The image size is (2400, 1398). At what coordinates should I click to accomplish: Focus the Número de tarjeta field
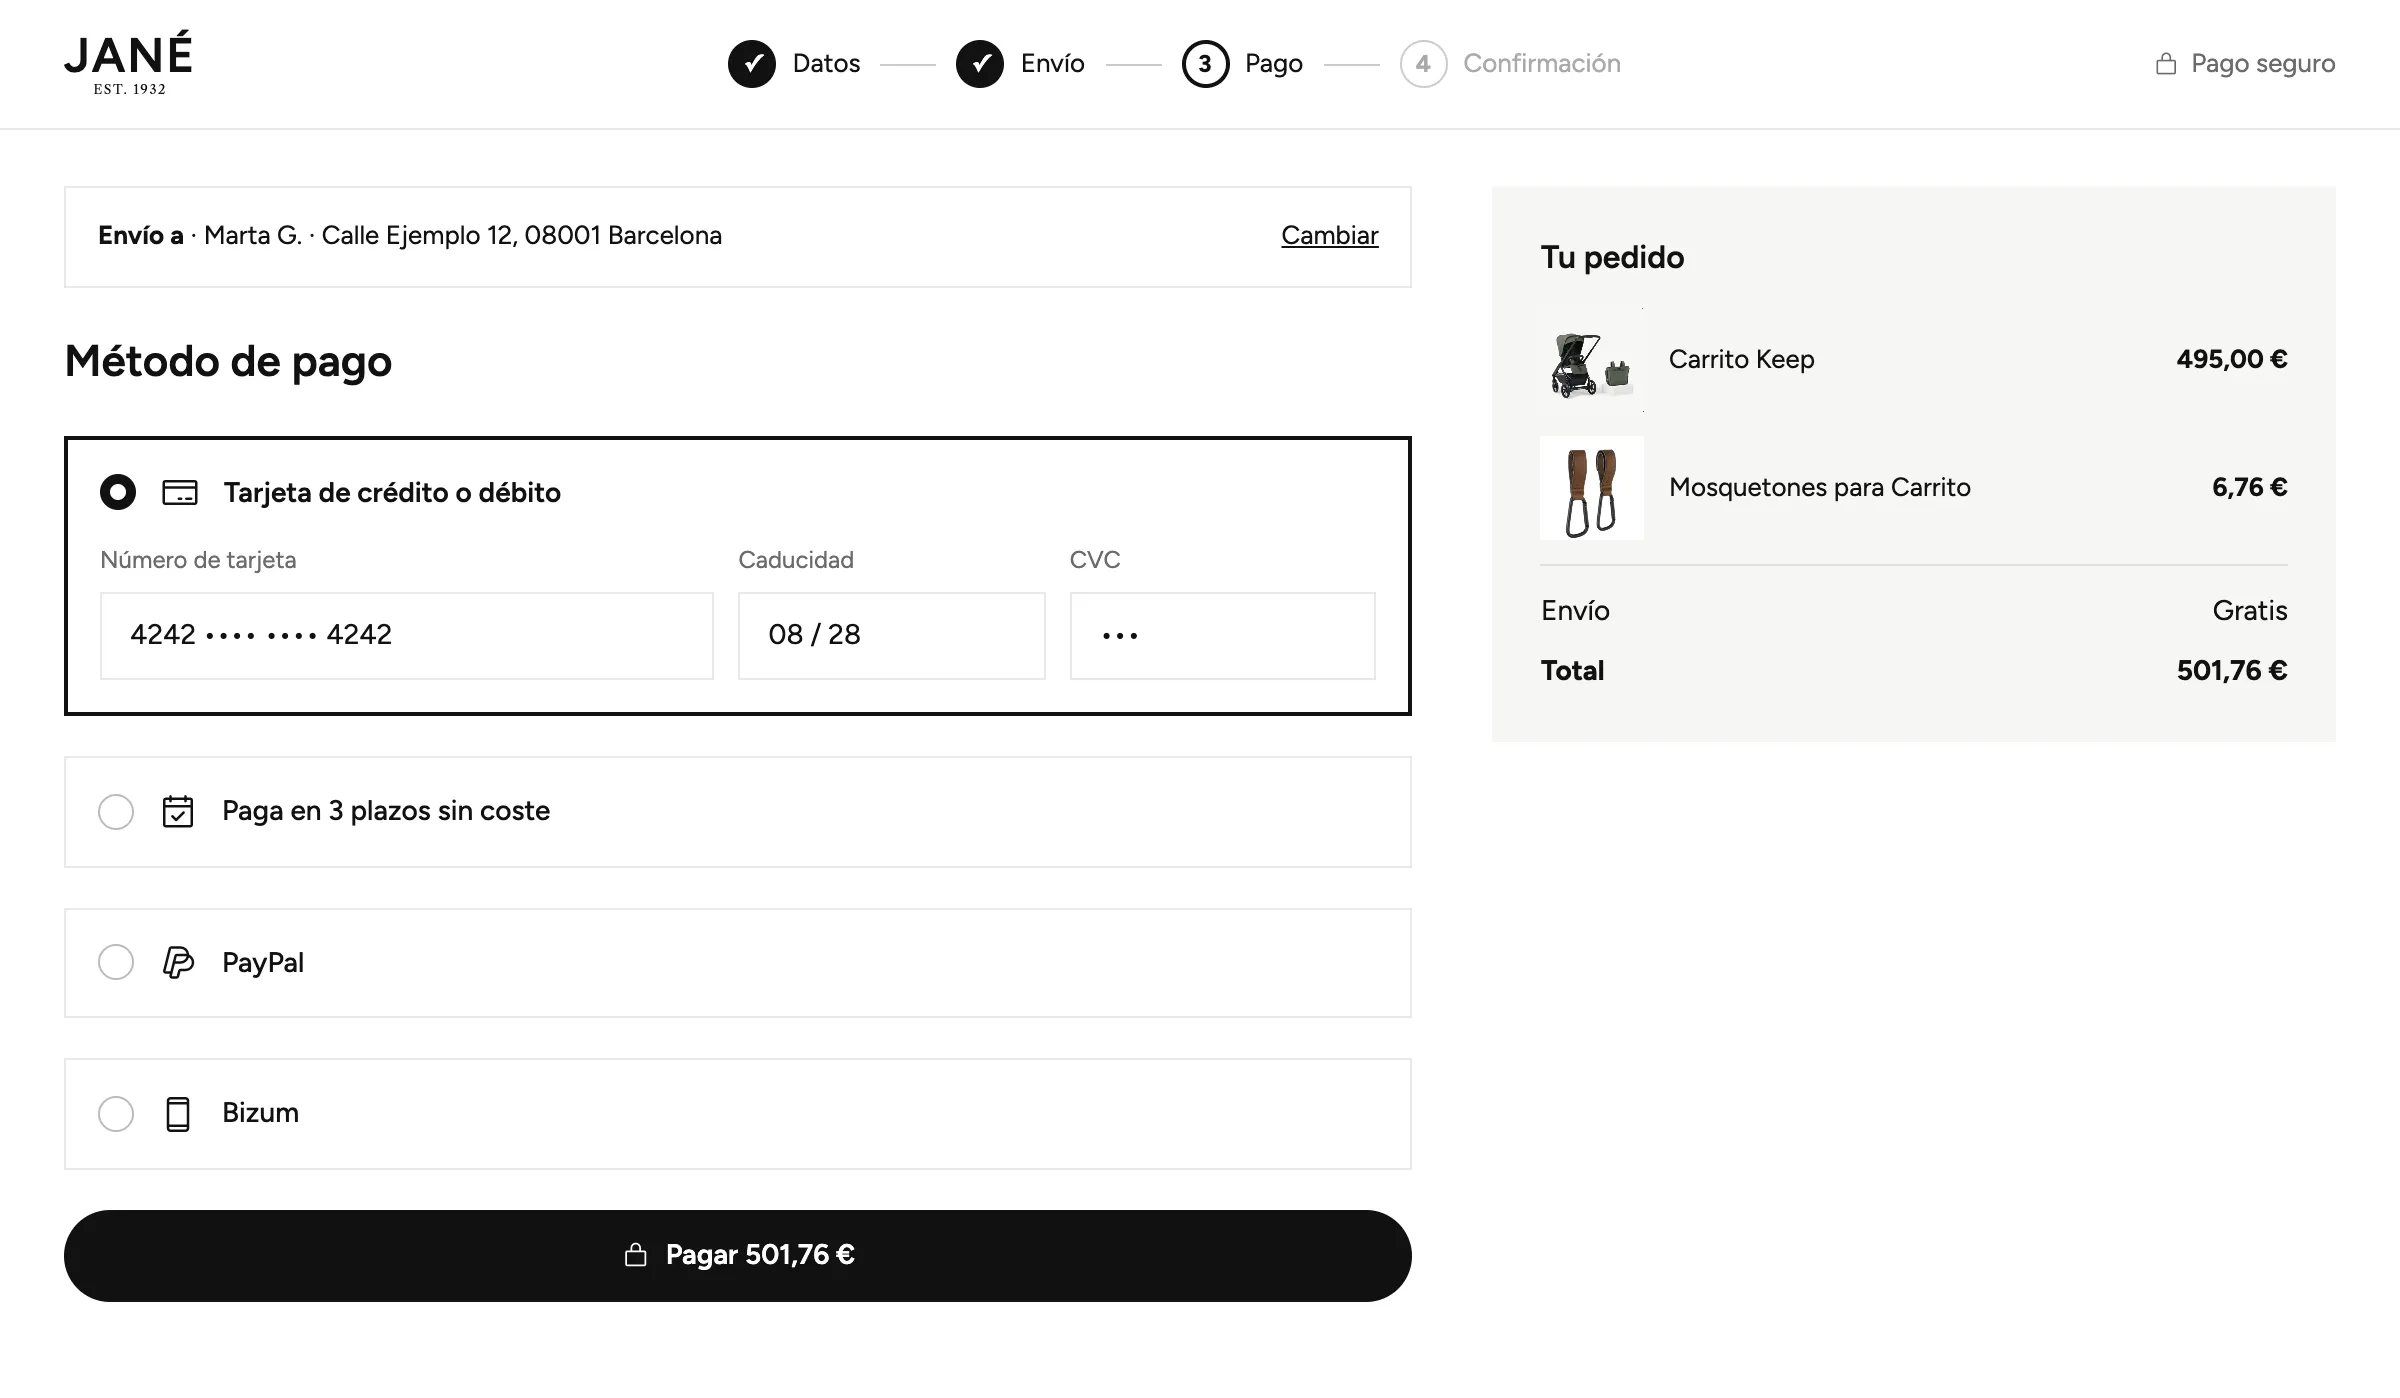pyautogui.click(x=407, y=636)
